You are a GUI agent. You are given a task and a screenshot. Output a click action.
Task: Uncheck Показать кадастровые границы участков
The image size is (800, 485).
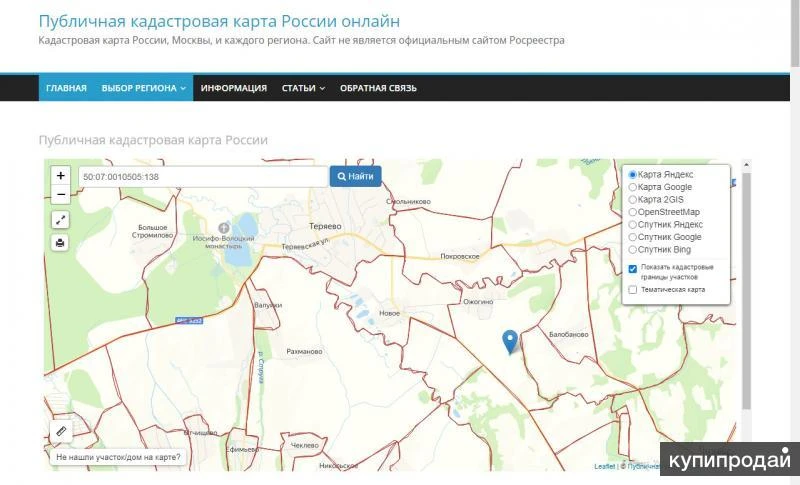[x=633, y=268]
